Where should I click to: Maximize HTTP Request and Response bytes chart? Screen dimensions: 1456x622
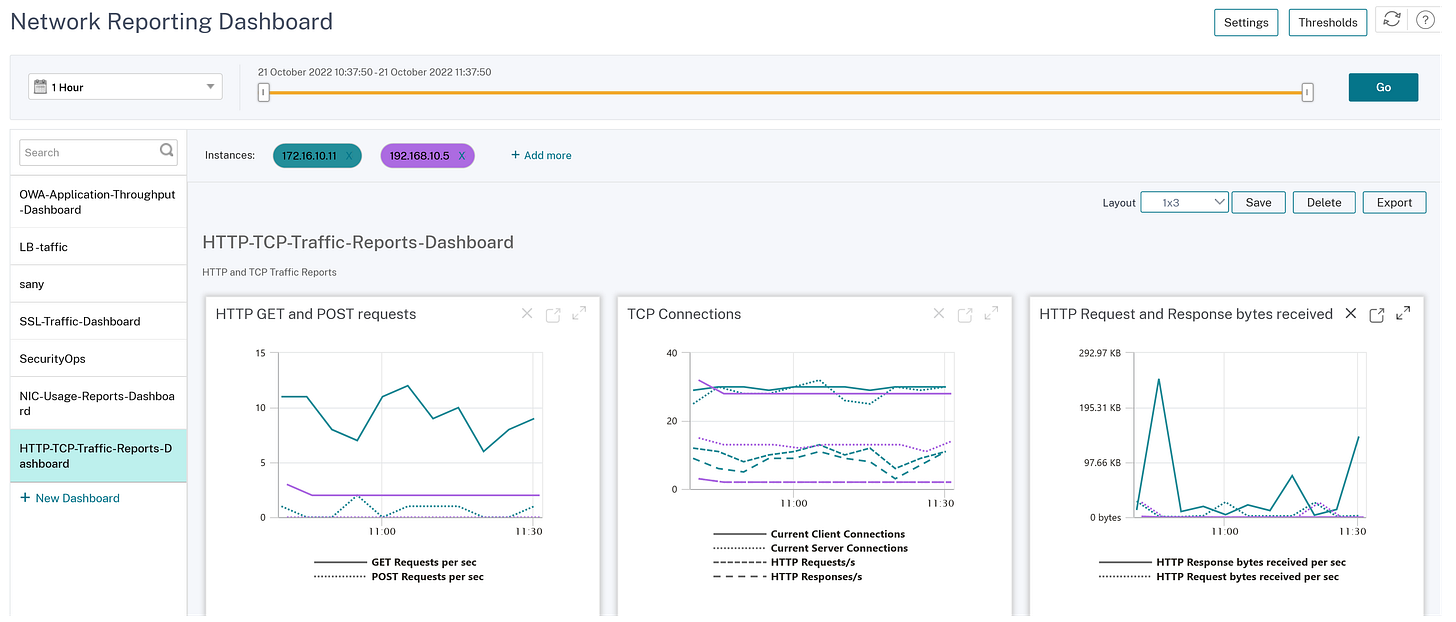coord(1403,313)
